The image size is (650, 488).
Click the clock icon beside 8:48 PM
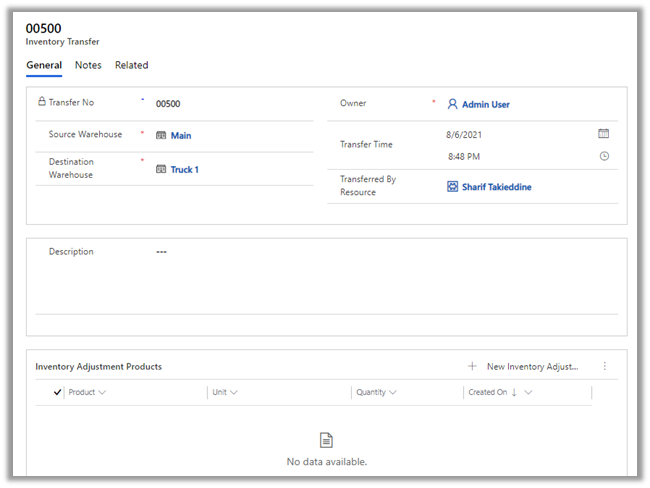603,156
